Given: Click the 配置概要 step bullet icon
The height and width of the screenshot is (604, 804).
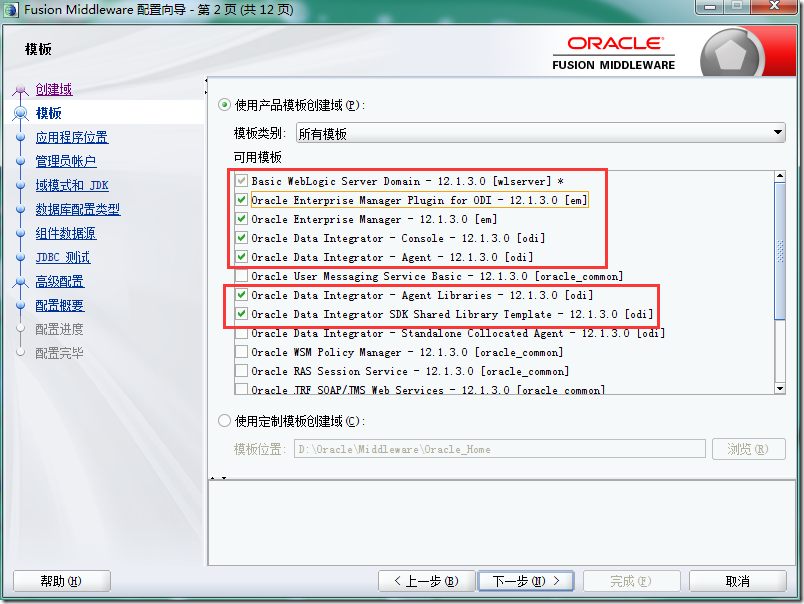Looking at the screenshot, I should (21, 306).
